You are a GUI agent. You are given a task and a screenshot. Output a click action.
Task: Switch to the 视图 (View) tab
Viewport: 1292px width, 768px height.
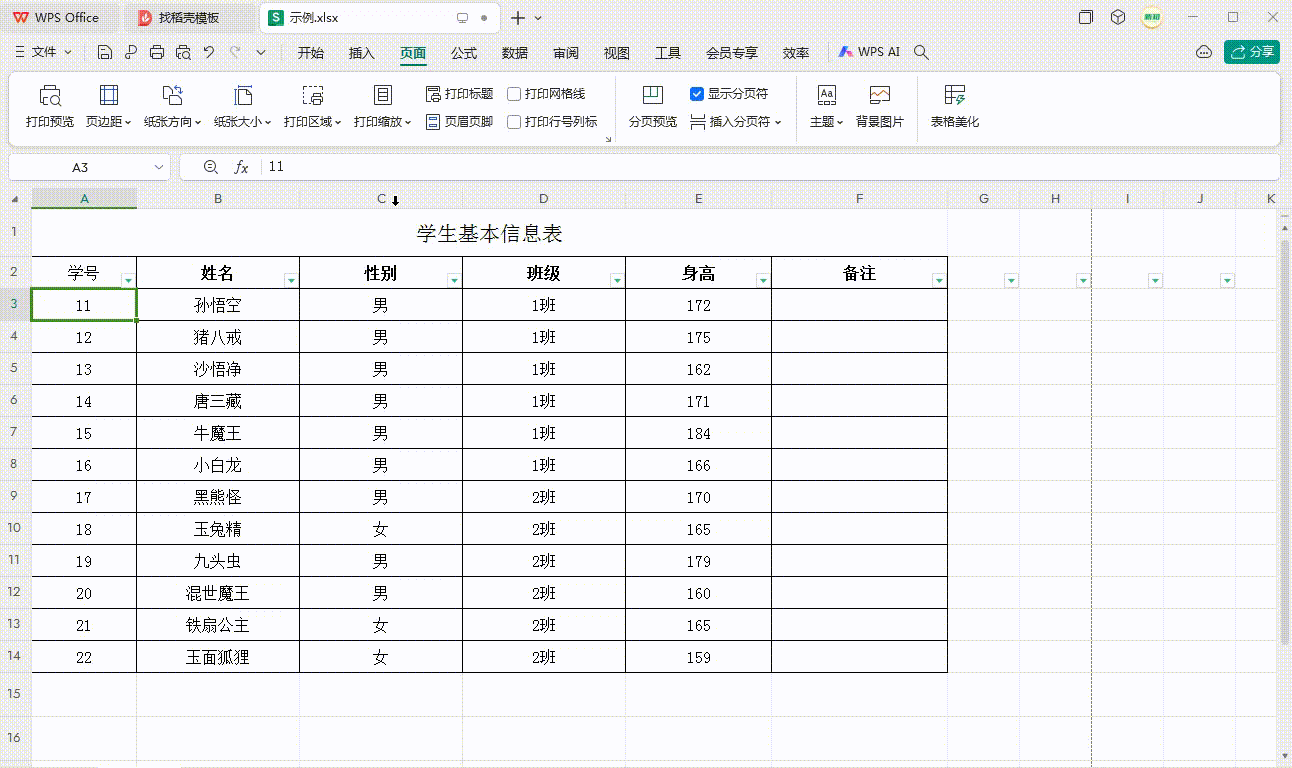coord(617,53)
